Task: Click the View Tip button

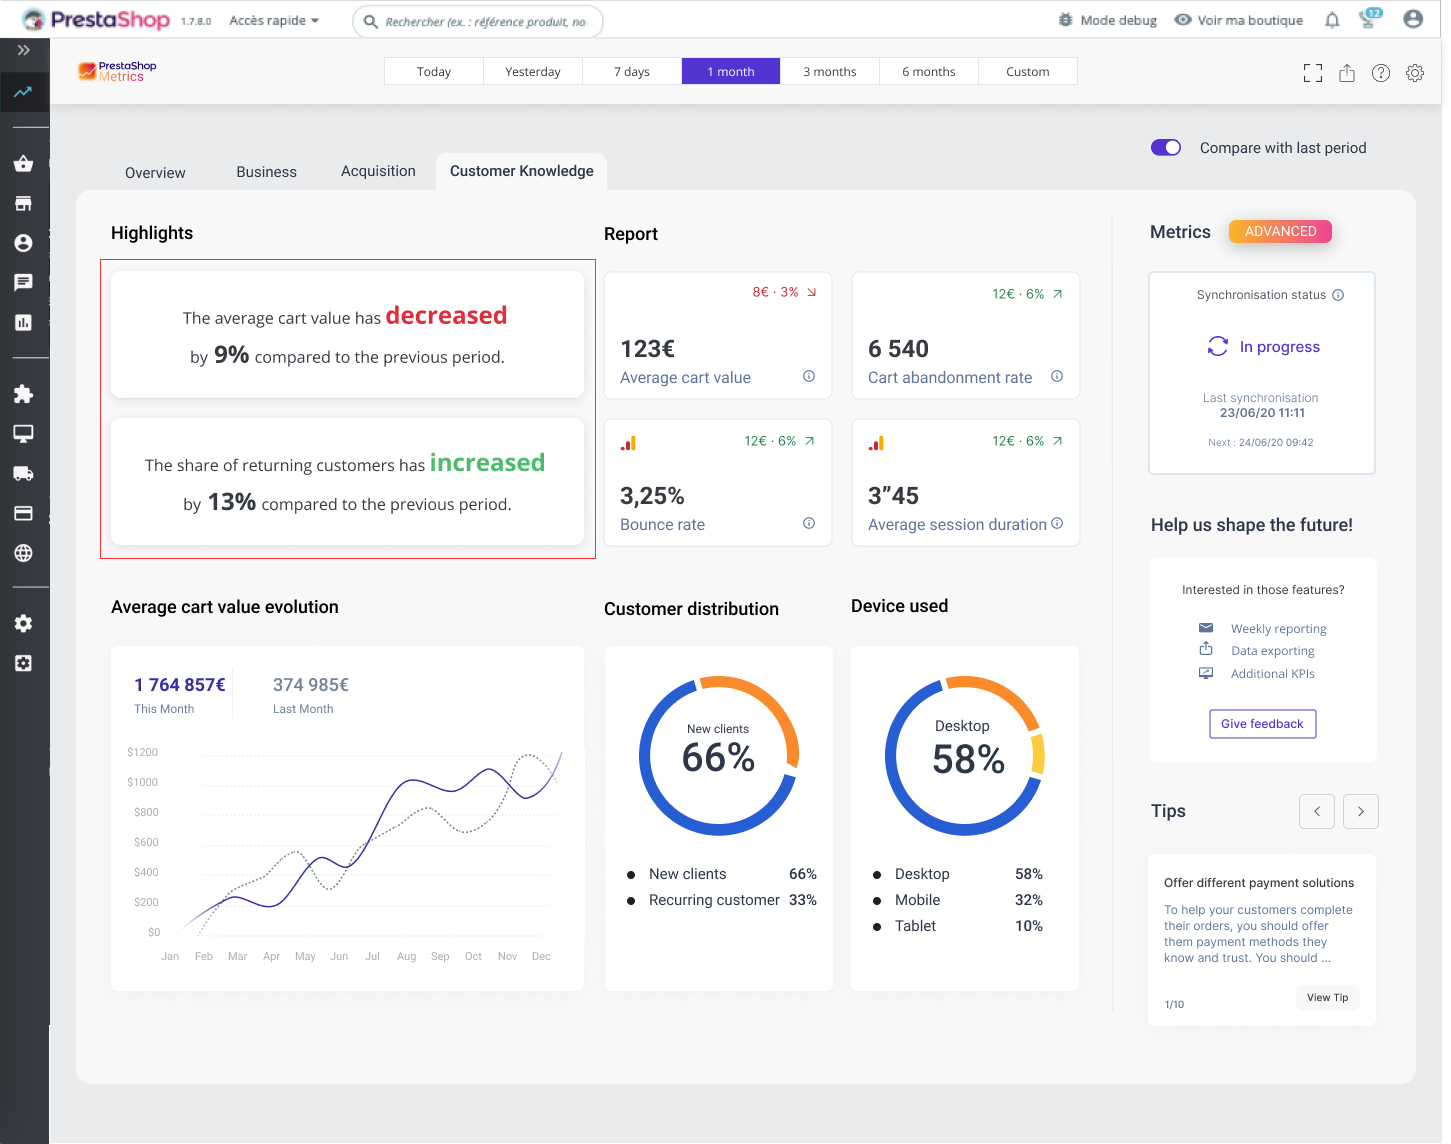Action: click(x=1327, y=997)
